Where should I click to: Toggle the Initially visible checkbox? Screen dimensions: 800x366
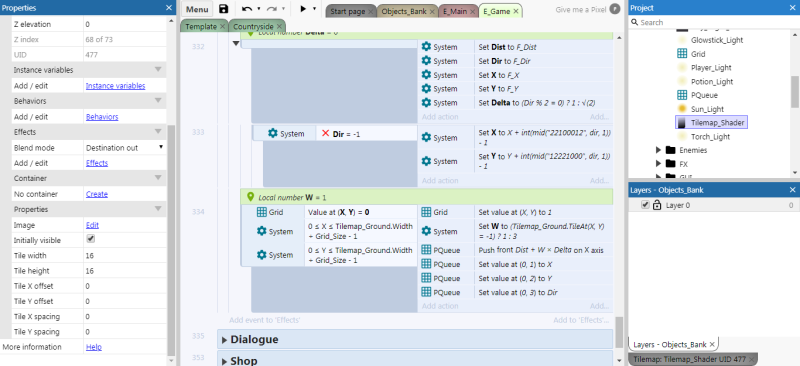91,239
